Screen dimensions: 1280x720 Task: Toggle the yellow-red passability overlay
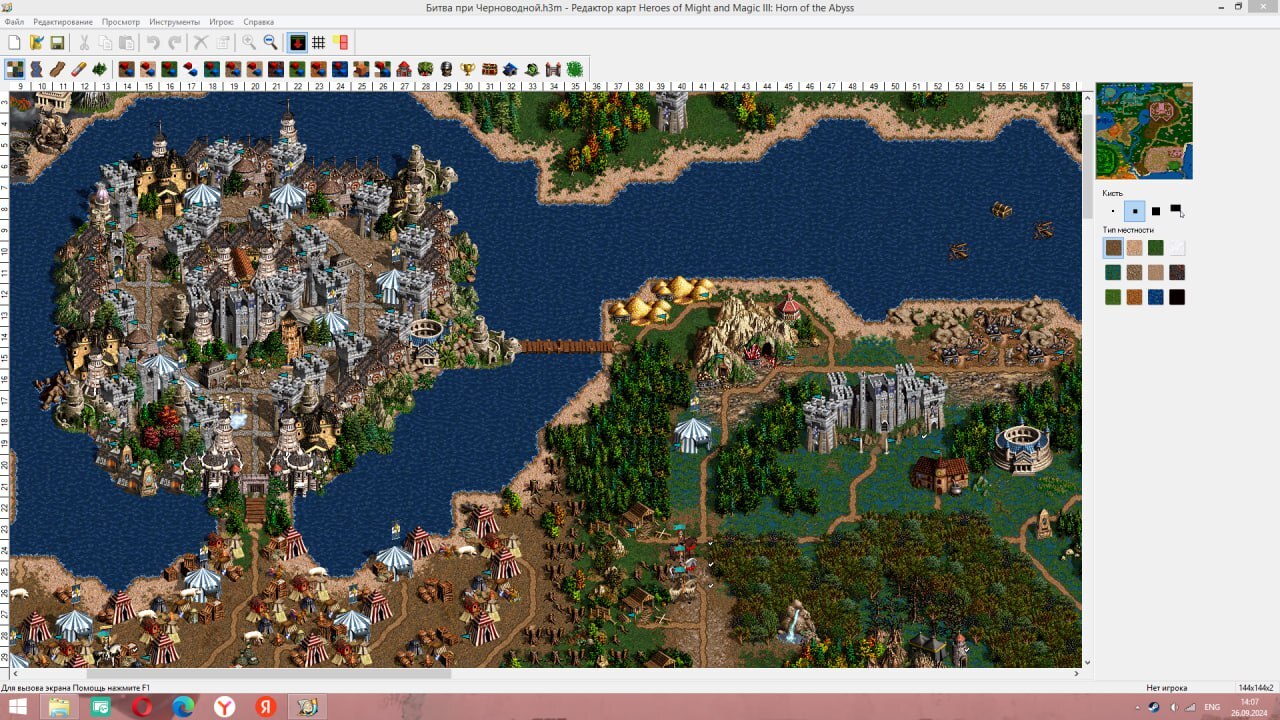pos(341,42)
